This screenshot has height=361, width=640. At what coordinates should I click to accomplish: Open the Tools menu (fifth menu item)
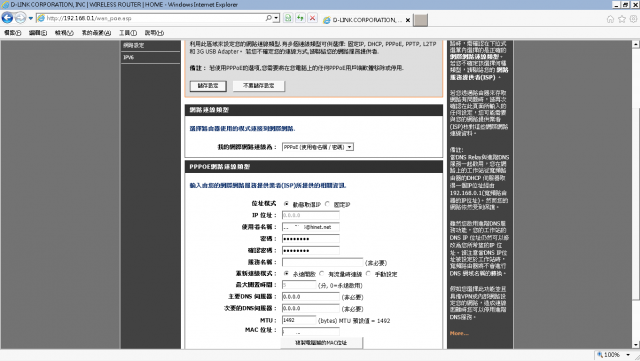point(128,33)
